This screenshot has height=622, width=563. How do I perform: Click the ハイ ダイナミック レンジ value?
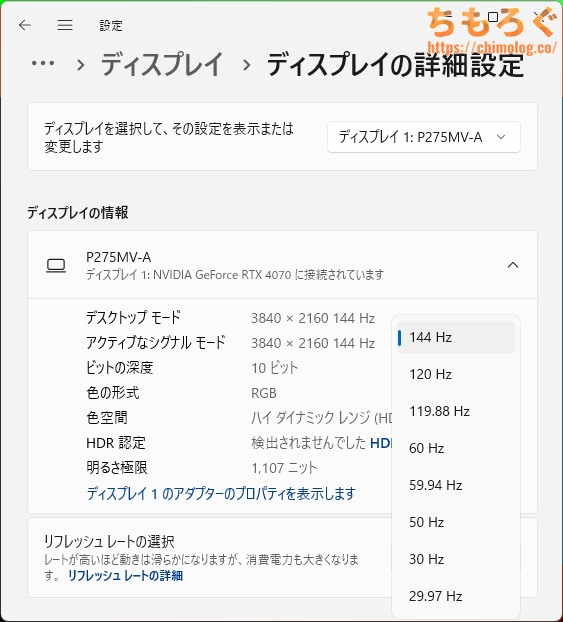(x=321, y=418)
